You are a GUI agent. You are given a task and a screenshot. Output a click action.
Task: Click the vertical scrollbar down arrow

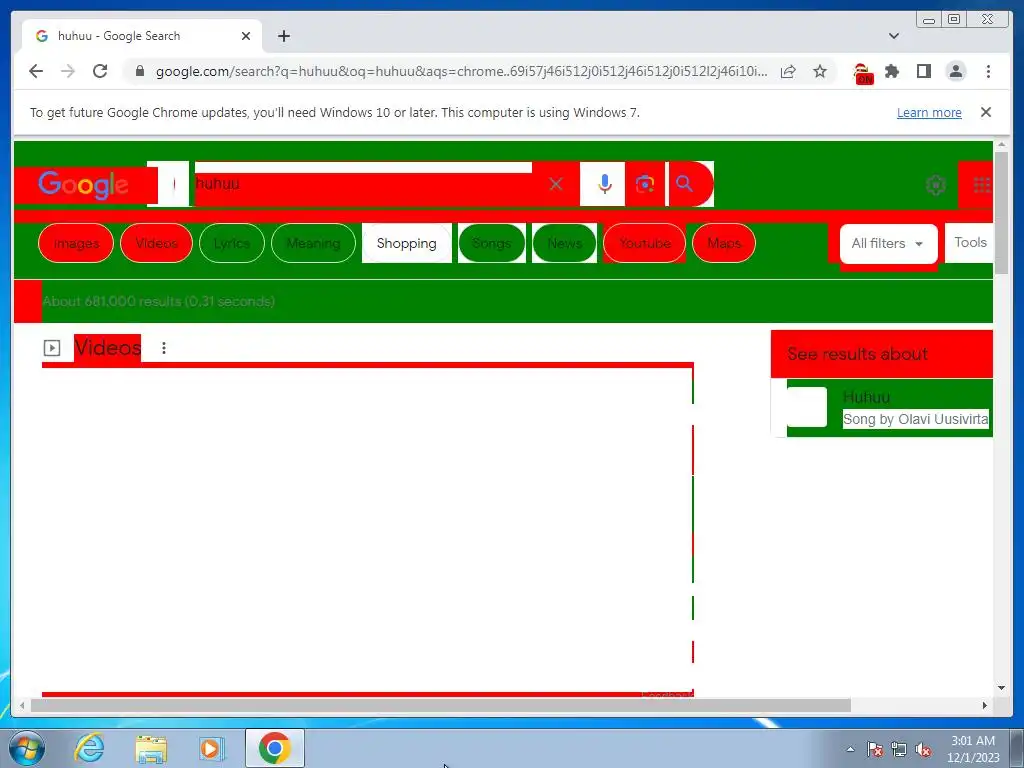coord(1001,688)
